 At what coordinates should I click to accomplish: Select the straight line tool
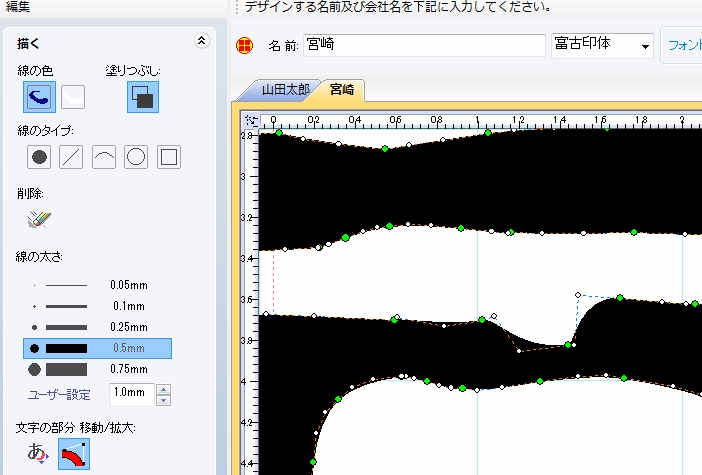[72, 157]
